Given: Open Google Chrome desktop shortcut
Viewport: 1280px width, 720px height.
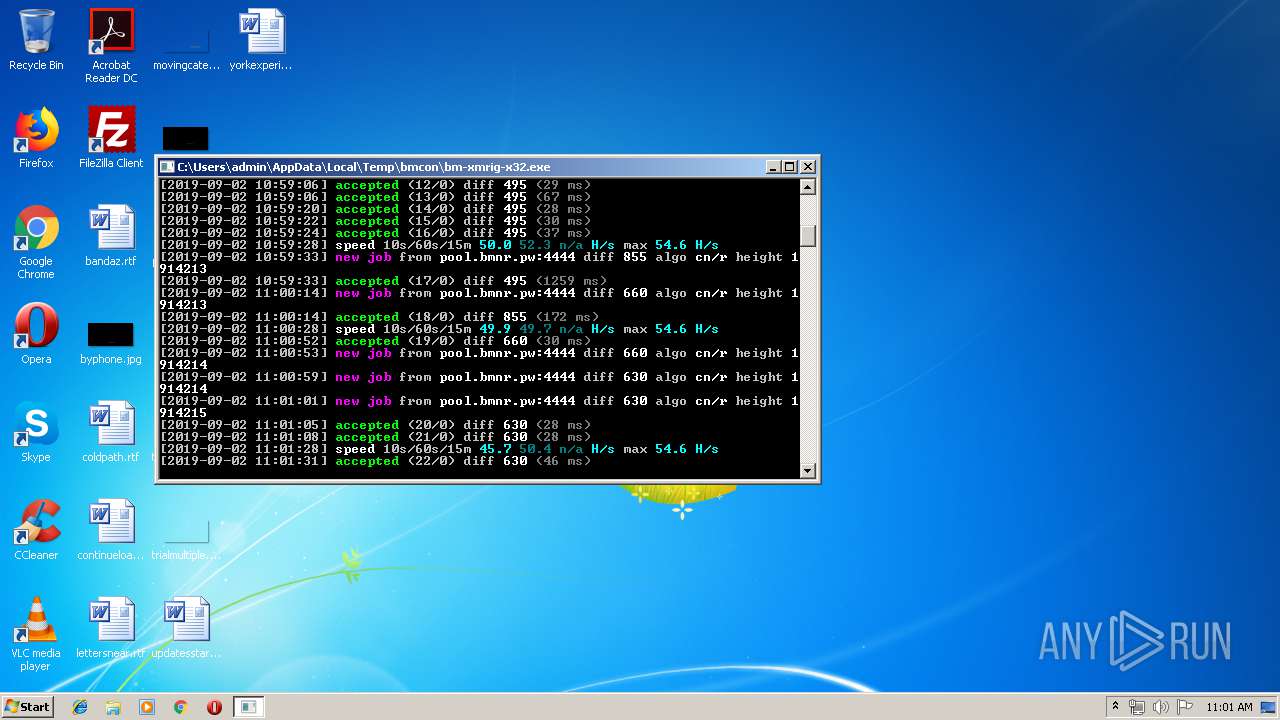Looking at the screenshot, I should click(x=36, y=242).
